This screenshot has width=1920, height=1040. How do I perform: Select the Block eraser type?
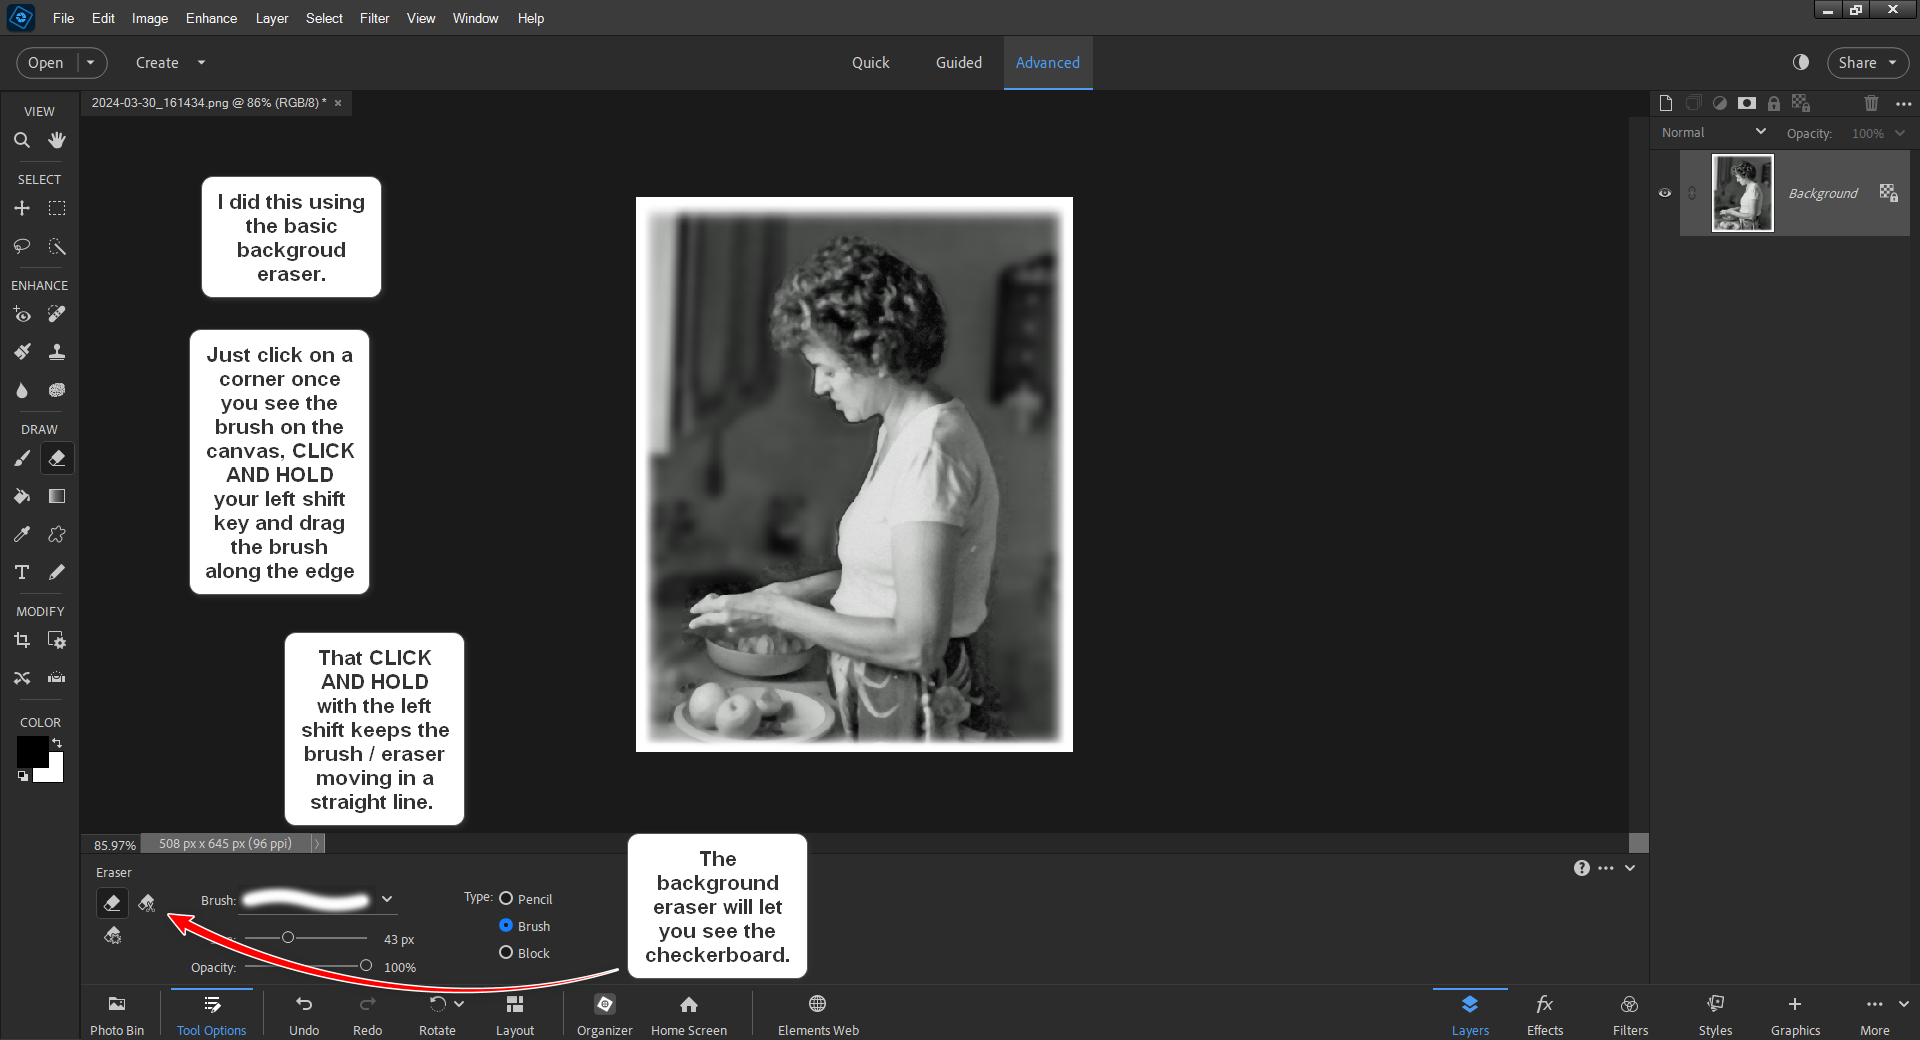click(x=506, y=952)
